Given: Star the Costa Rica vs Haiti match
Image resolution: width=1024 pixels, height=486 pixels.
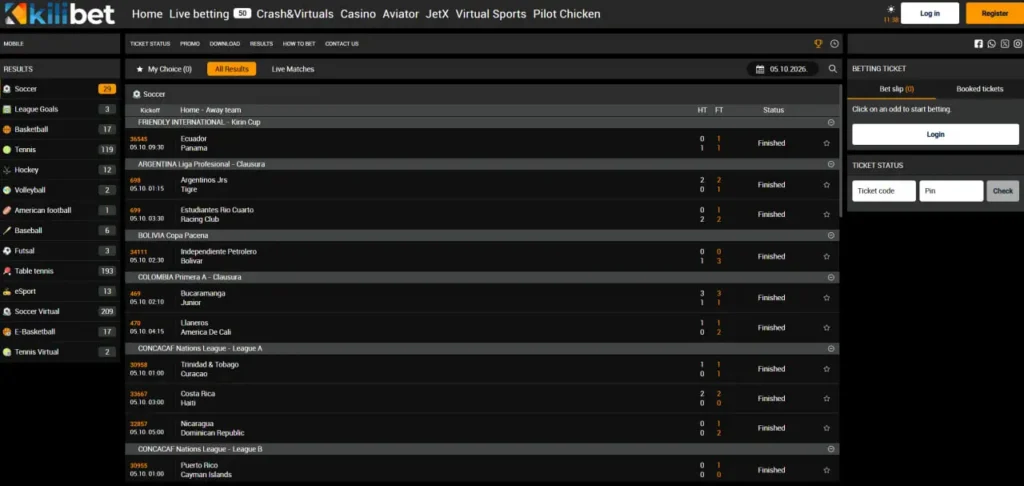Looking at the screenshot, I should [826, 398].
